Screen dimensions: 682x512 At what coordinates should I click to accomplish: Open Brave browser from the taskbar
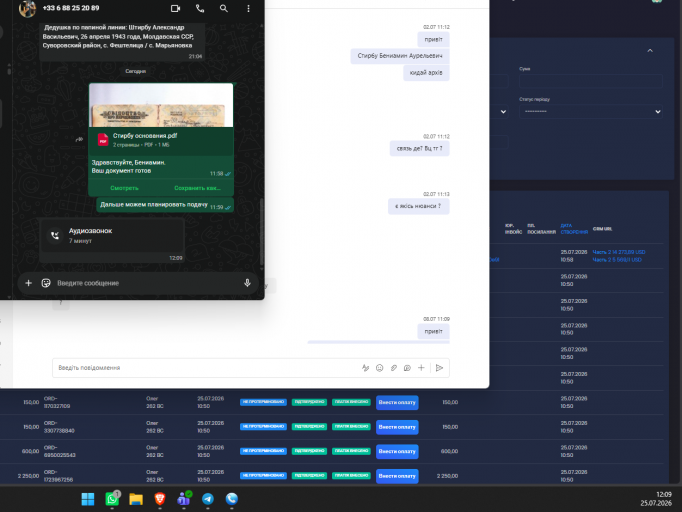[160, 499]
